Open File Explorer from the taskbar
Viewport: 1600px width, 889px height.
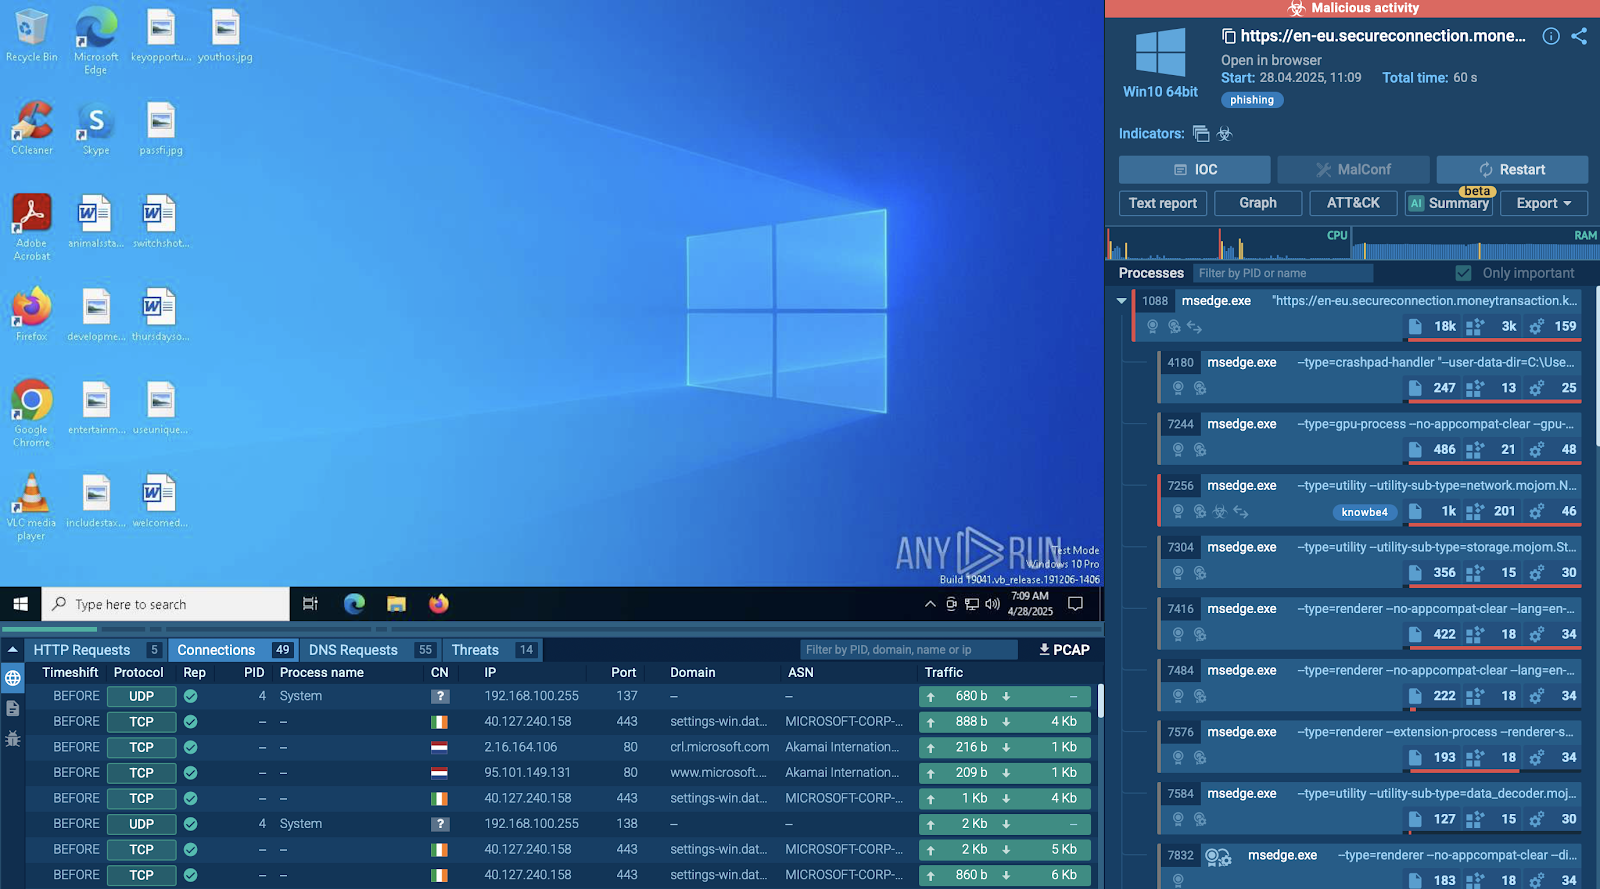pos(397,604)
